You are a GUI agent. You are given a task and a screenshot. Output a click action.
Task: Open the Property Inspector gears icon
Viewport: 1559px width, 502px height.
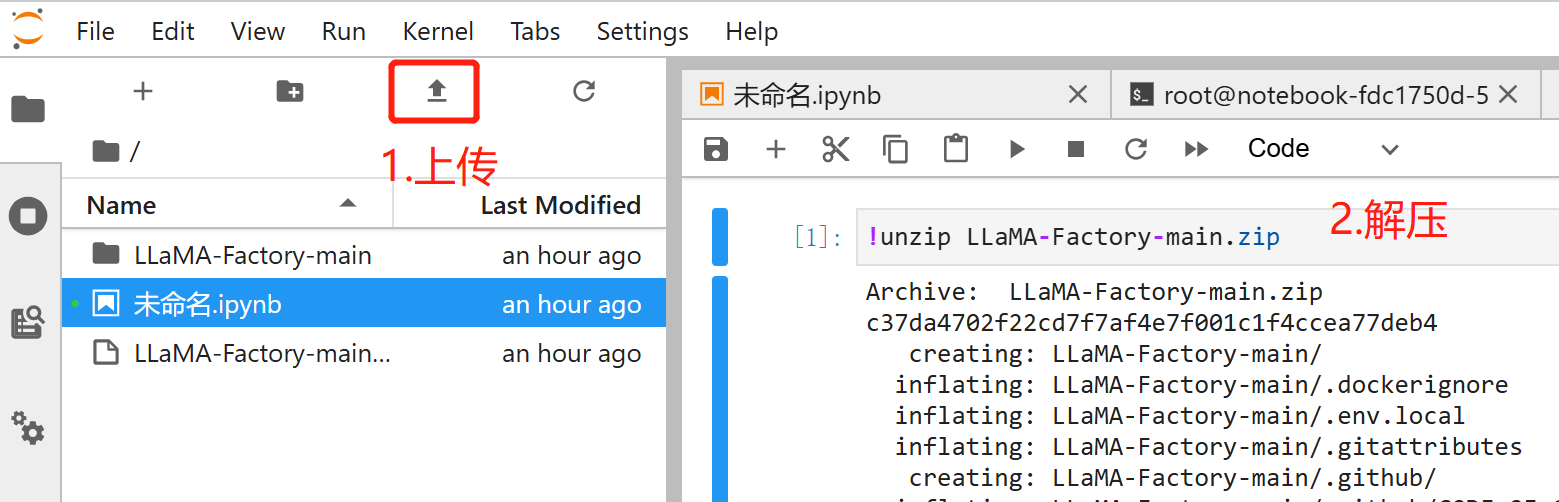(28, 428)
